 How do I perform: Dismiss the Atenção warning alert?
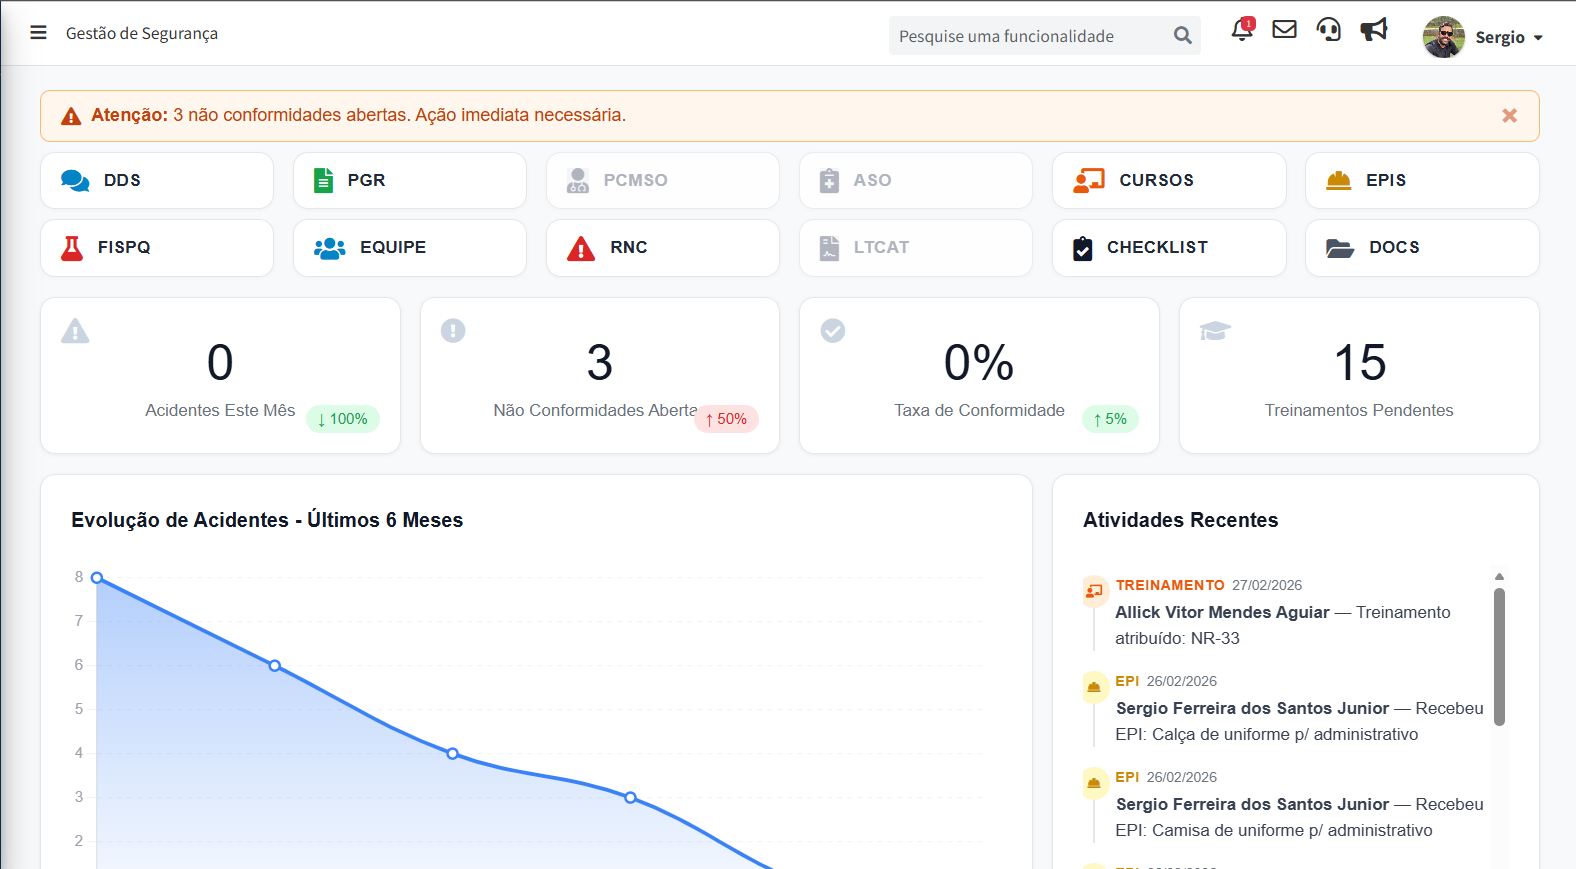point(1509,116)
